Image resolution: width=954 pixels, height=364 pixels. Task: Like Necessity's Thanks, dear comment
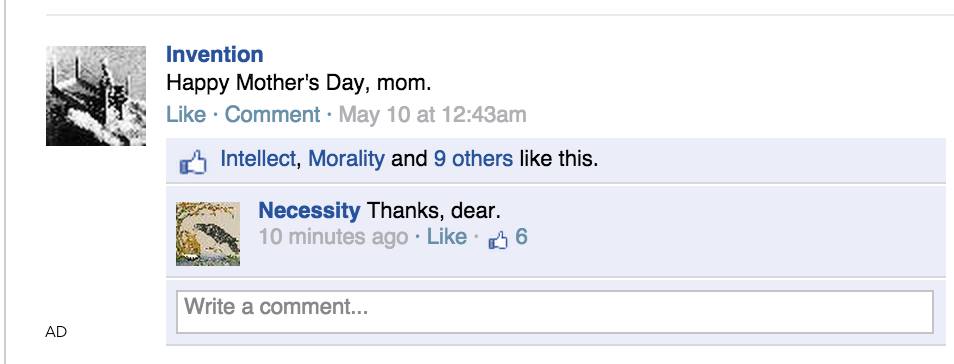(x=447, y=236)
